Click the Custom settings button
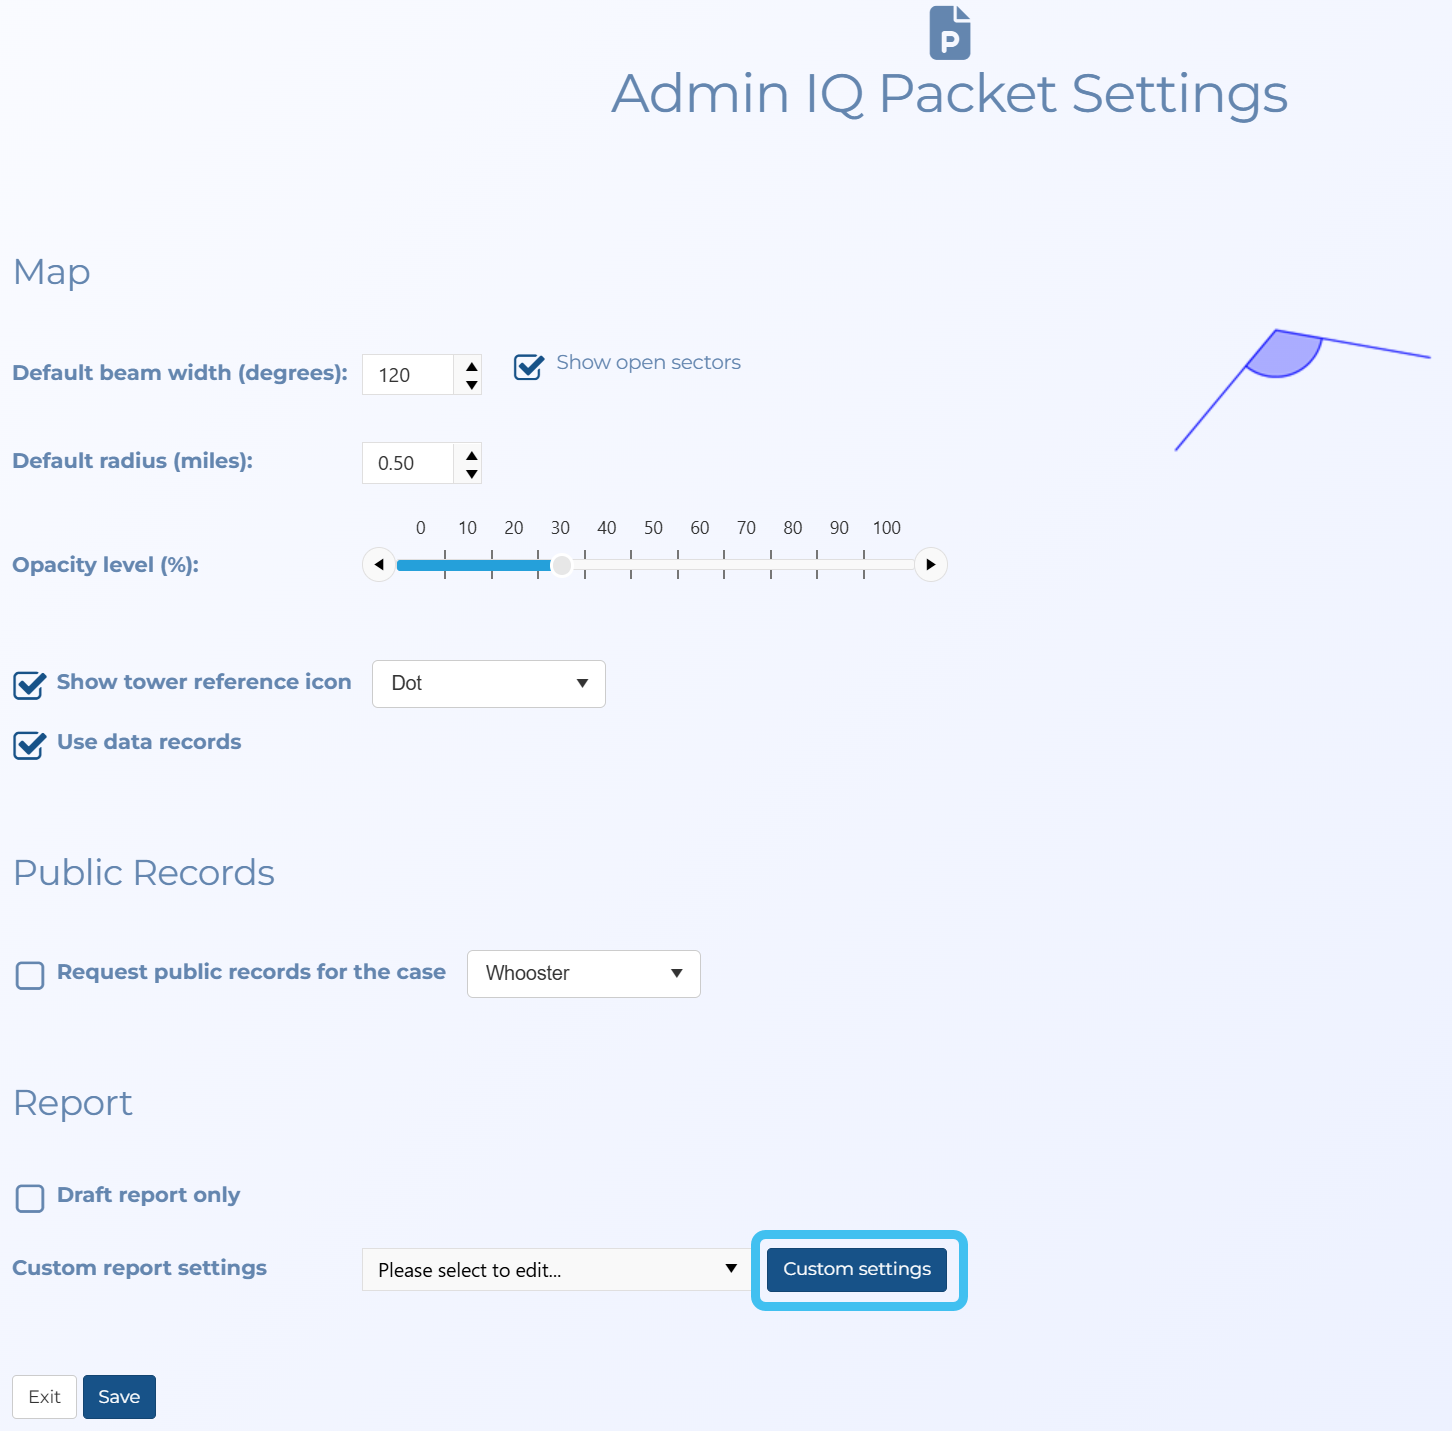 point(857,1270)
